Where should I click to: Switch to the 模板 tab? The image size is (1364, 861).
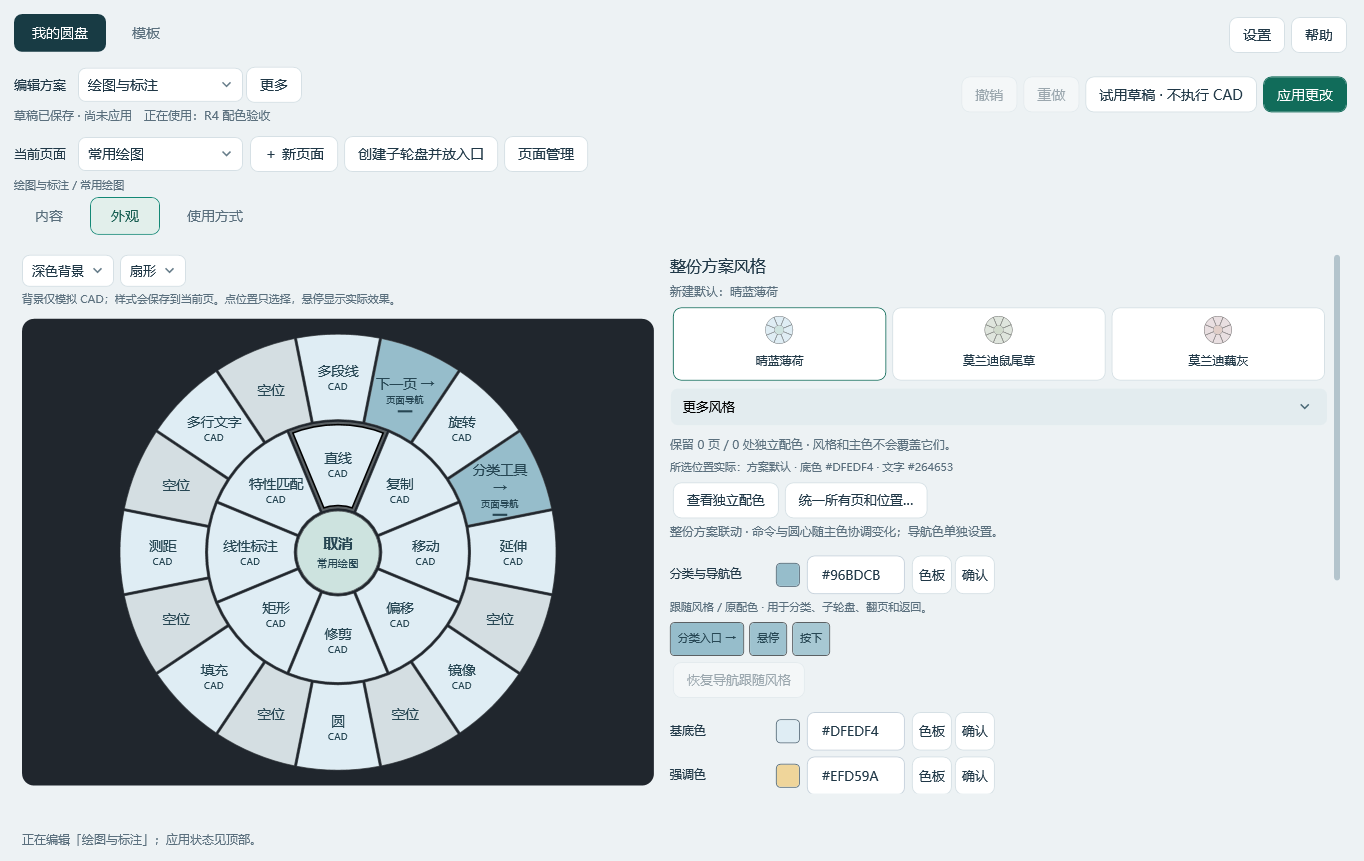pos(146,33)
